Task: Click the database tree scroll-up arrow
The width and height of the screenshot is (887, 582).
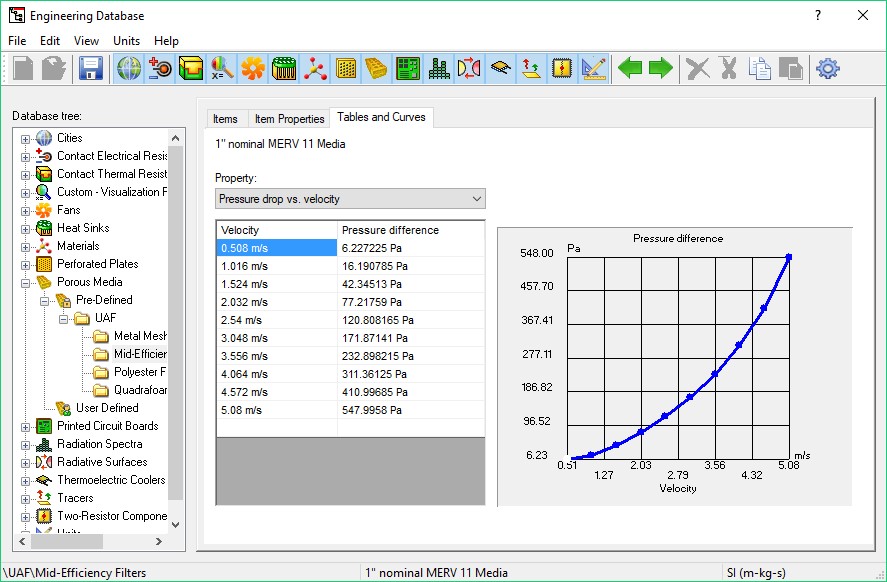Action: point(175,138)
